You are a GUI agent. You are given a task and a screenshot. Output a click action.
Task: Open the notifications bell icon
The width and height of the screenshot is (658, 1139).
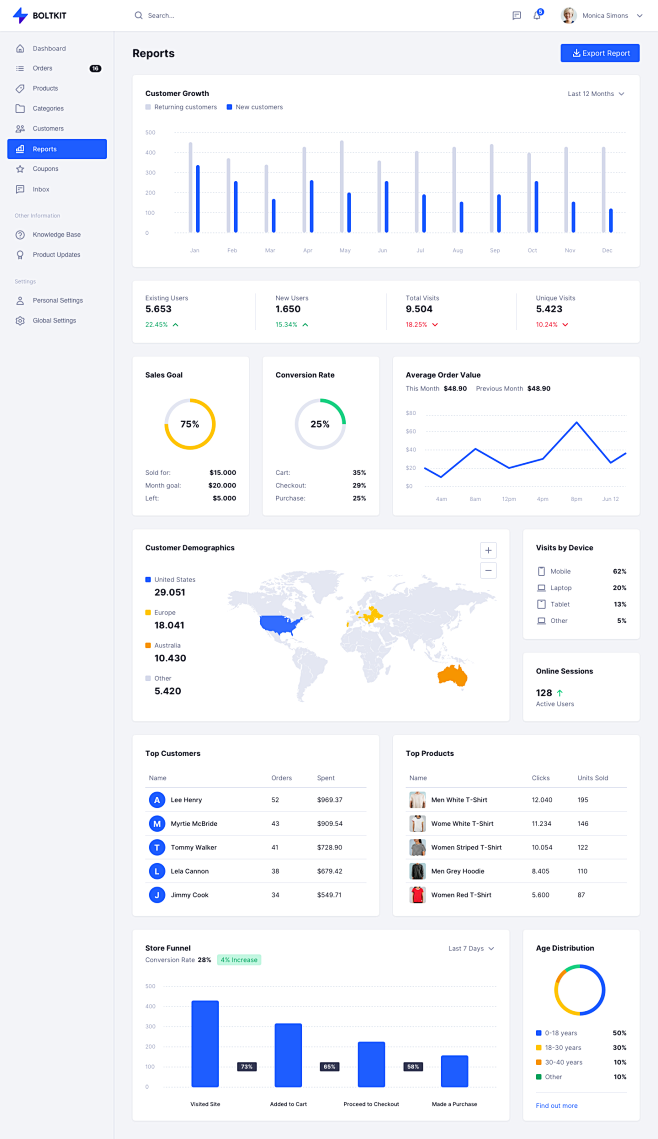[x=537, y=15]
